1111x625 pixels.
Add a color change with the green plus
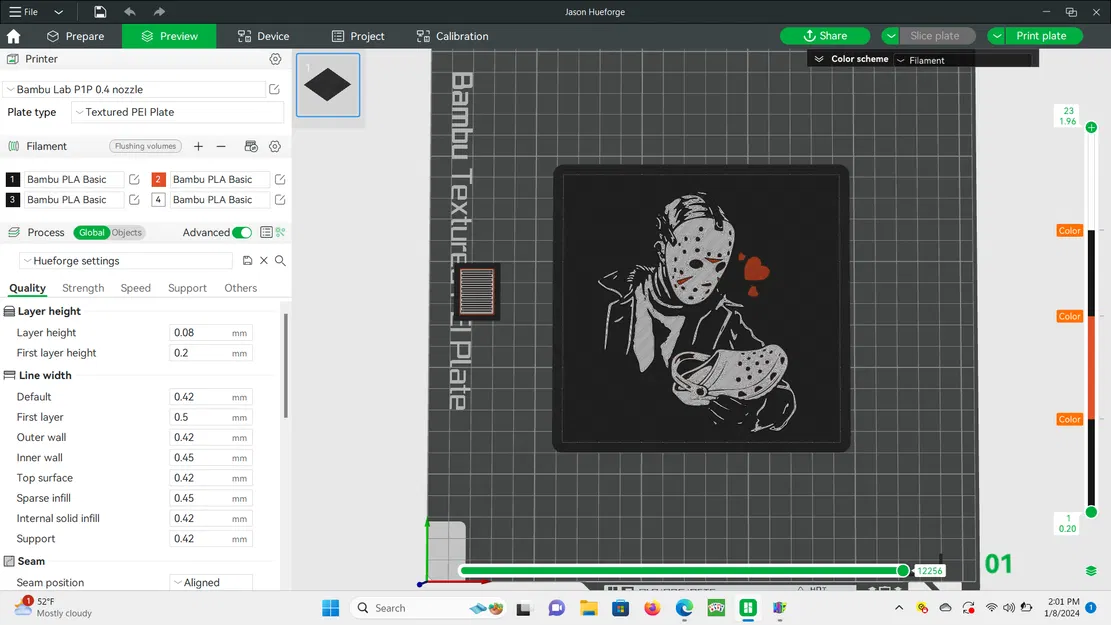pos(1091,127)
